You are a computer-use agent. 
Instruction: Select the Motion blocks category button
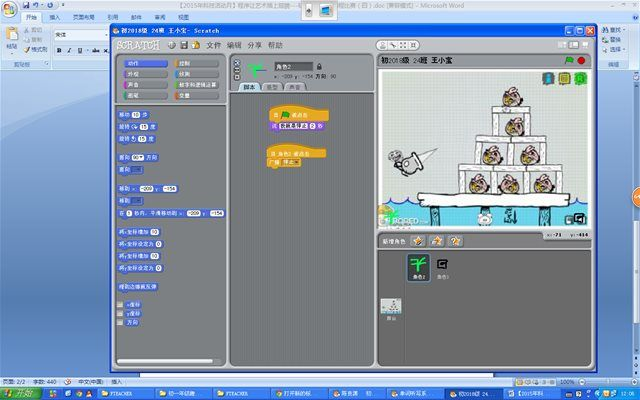[x=144, y=63]
